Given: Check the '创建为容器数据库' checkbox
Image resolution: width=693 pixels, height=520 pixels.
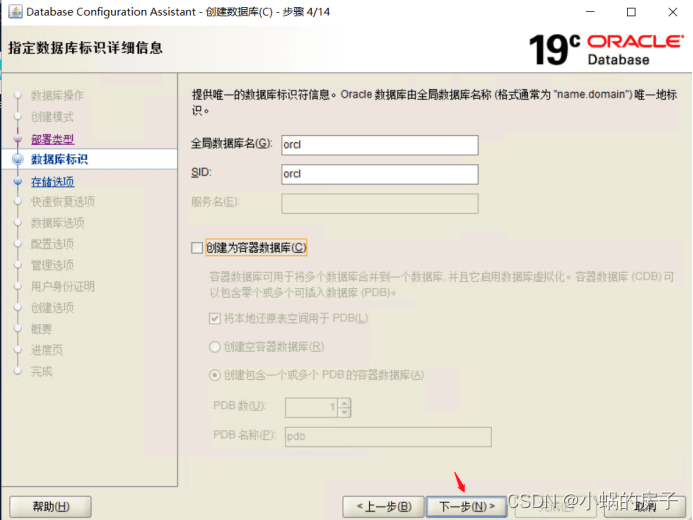Looking at the screenshot, I should (x=197, y=248).
